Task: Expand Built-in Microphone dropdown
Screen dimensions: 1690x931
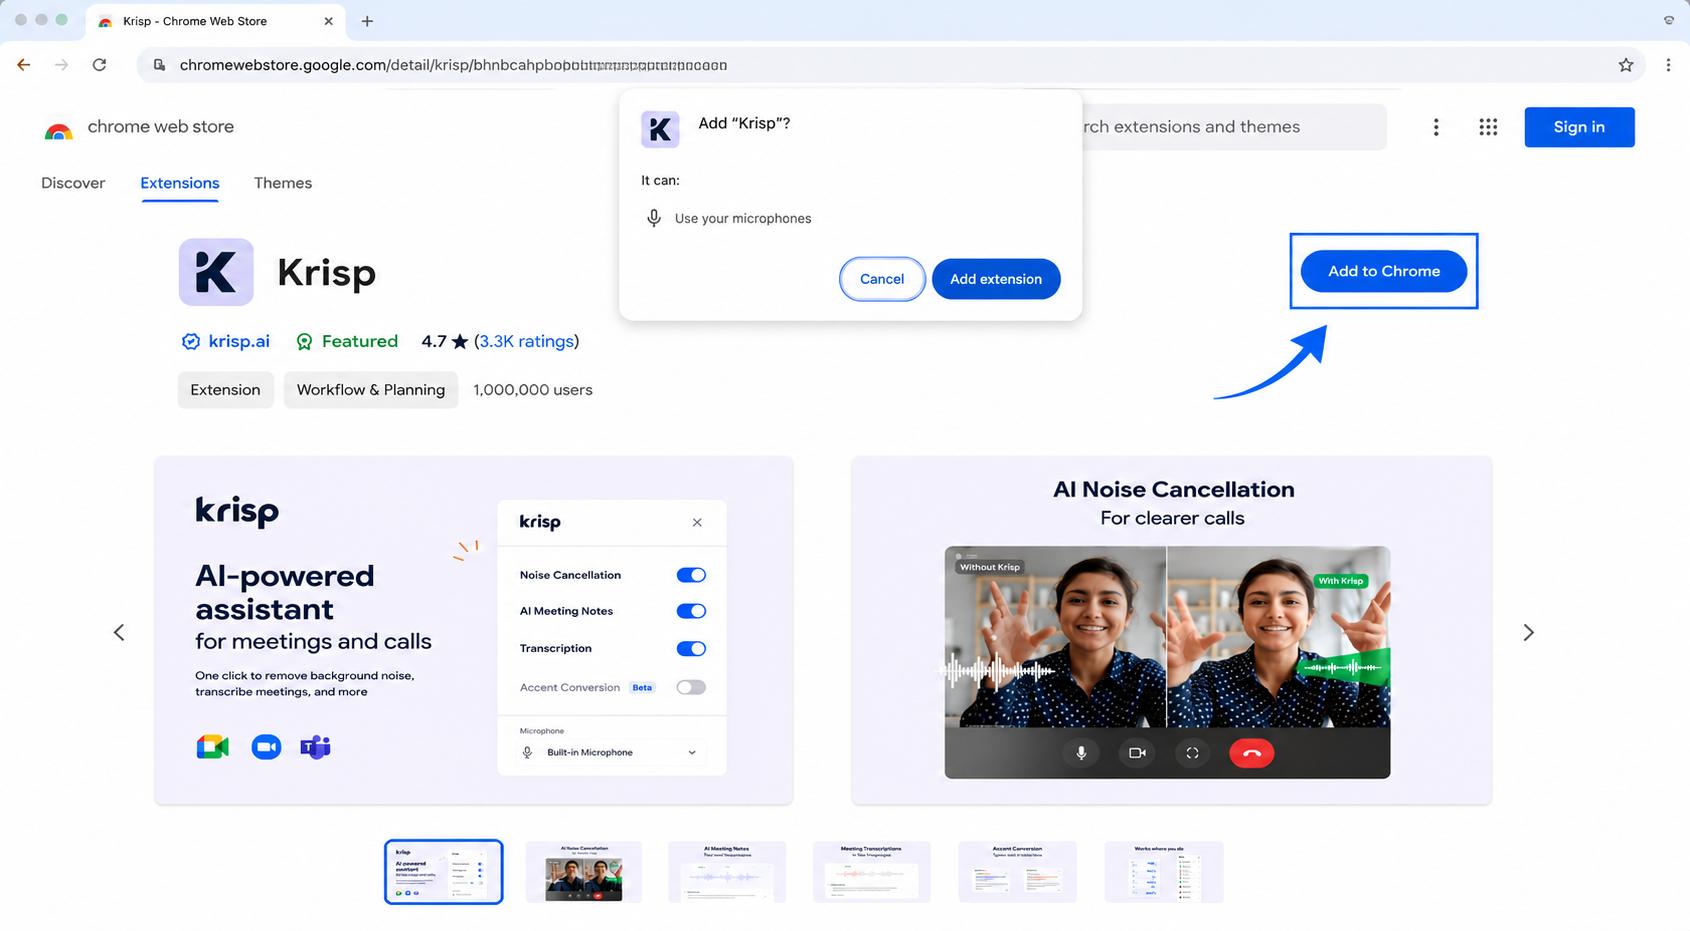Action: pos(610,752)
